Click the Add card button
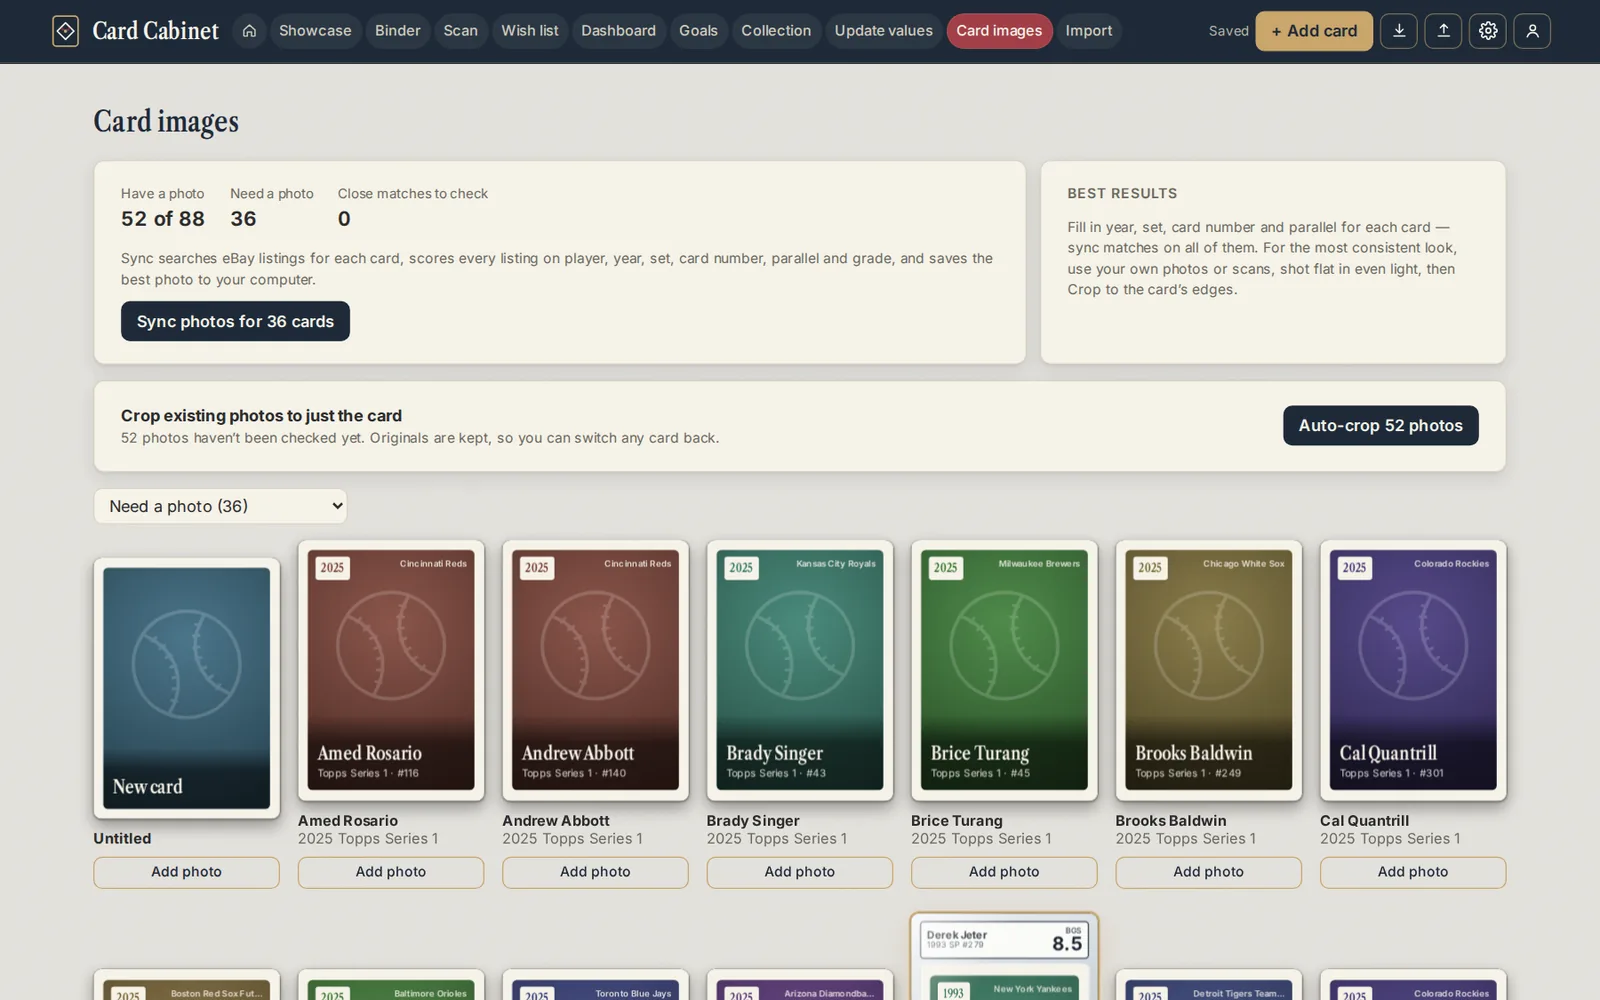The width and height of the screenshot is (1600, 1000). point(1314,31)
